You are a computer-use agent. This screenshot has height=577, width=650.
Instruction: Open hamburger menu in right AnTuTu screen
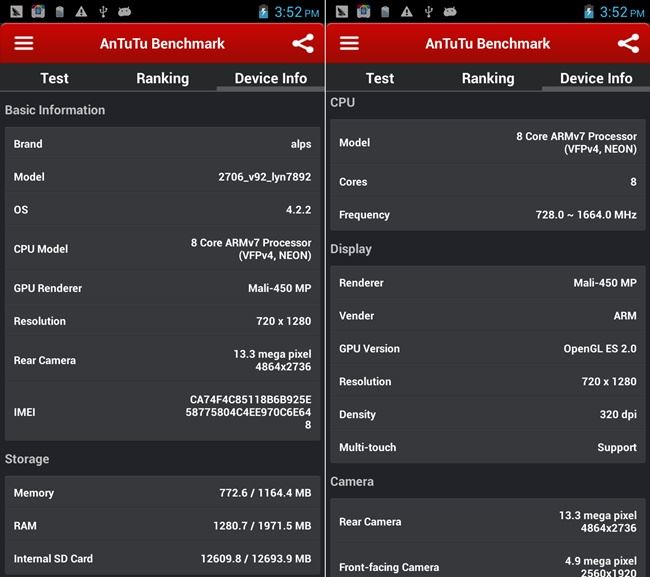[x=349, y=43]
